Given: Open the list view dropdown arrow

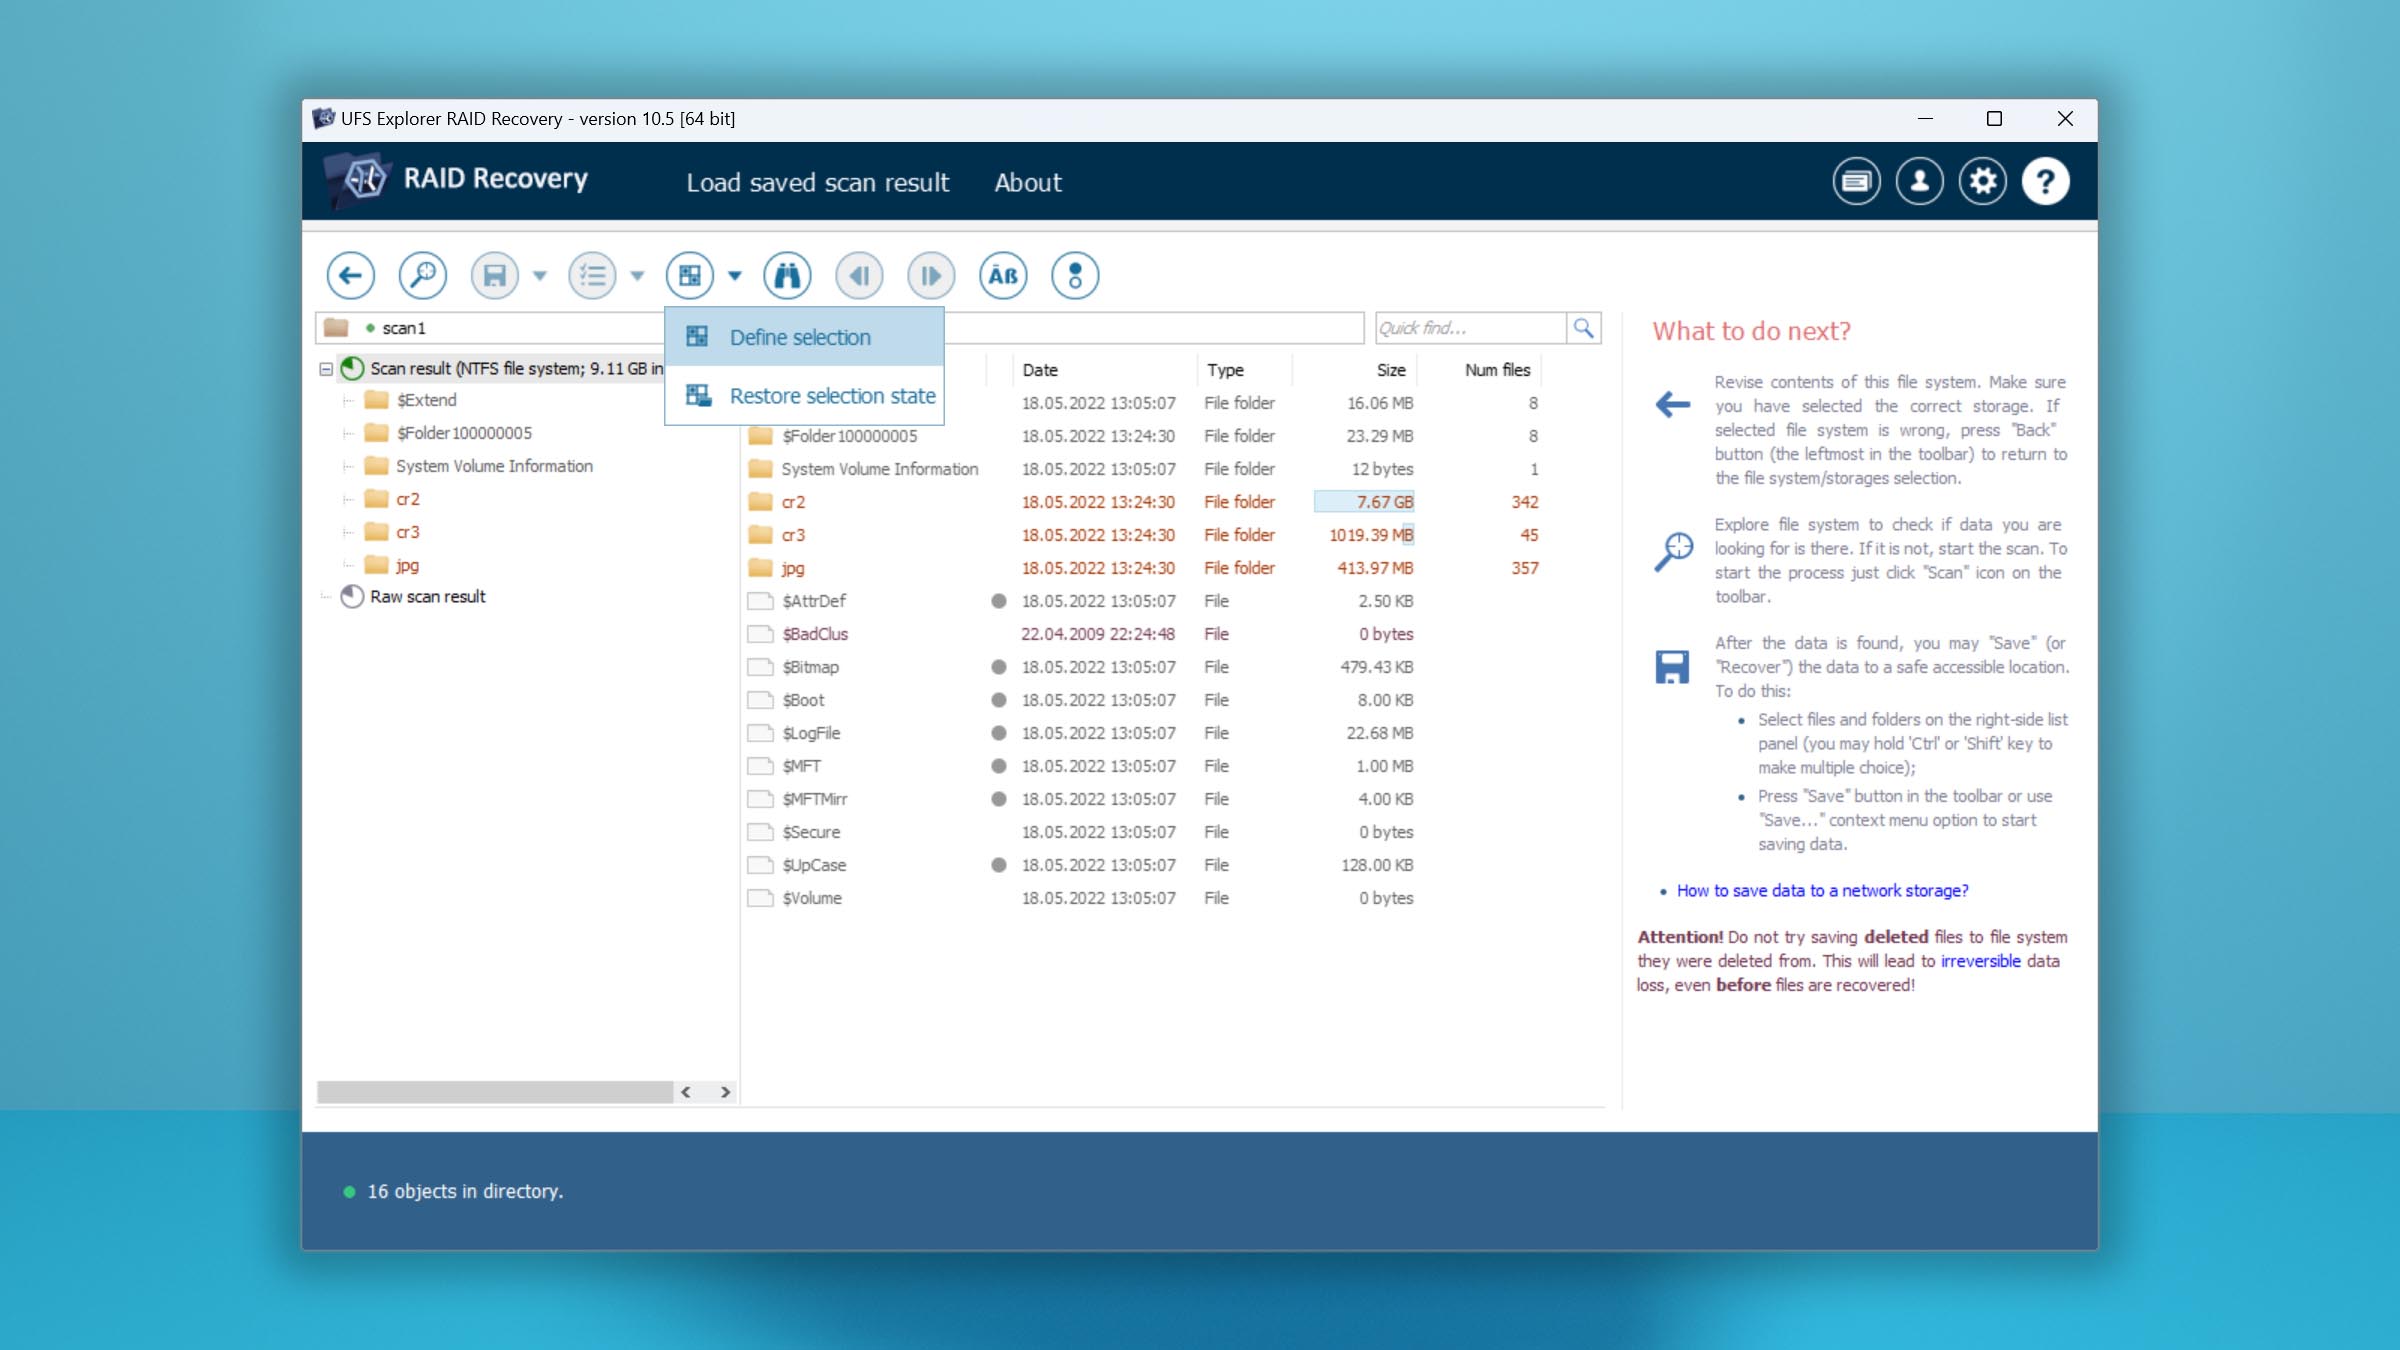Looking at the screenshot, I should (x=637, y=276).
